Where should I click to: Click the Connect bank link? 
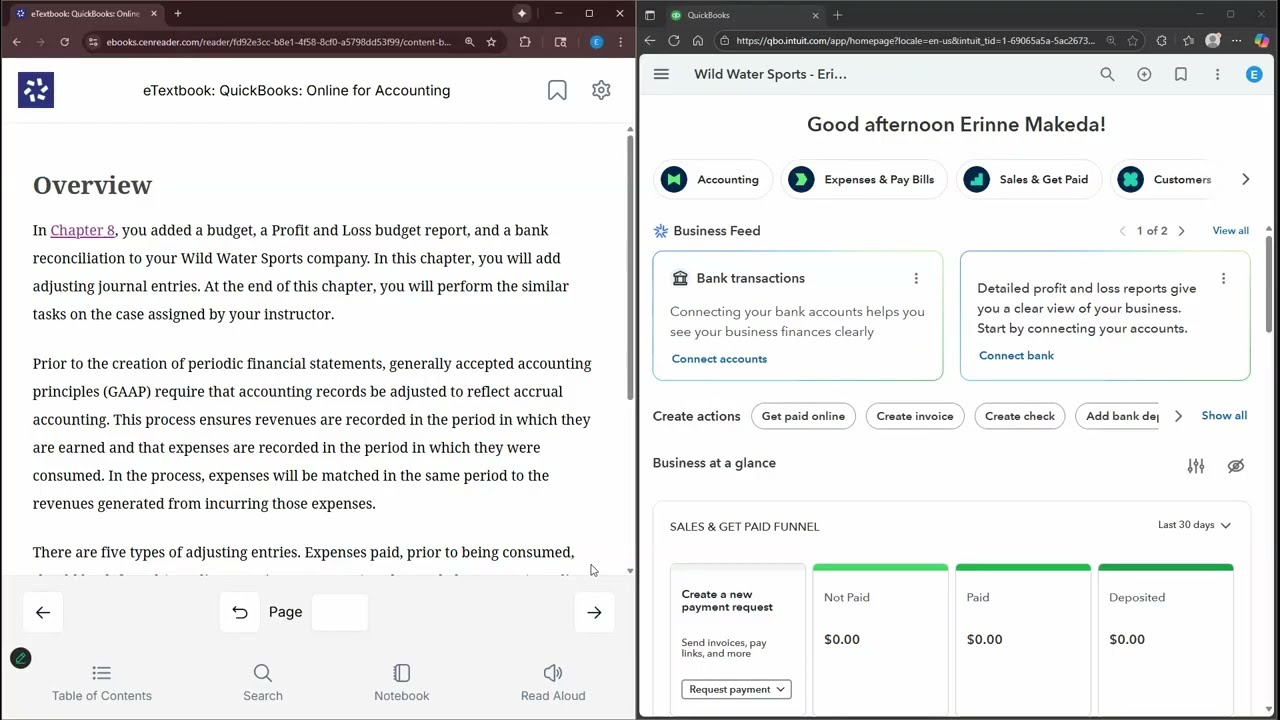point(1016,356)
